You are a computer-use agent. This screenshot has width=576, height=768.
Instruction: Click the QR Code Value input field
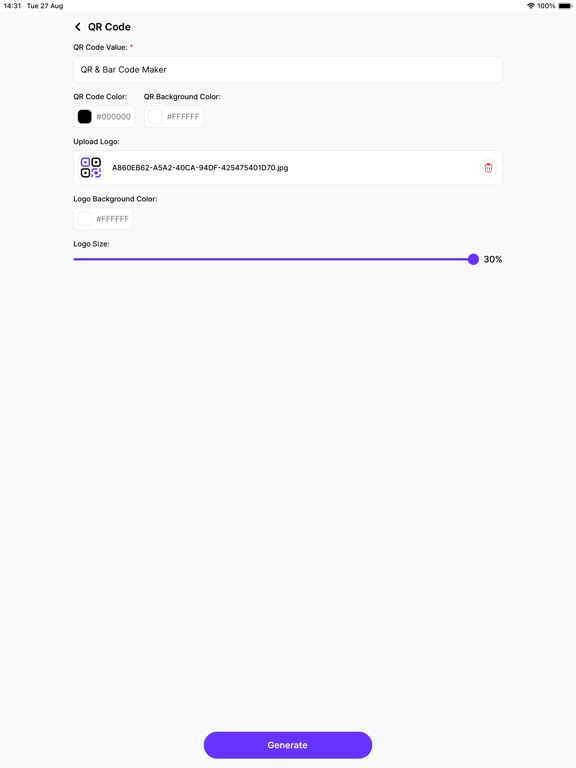coord(288,70)
